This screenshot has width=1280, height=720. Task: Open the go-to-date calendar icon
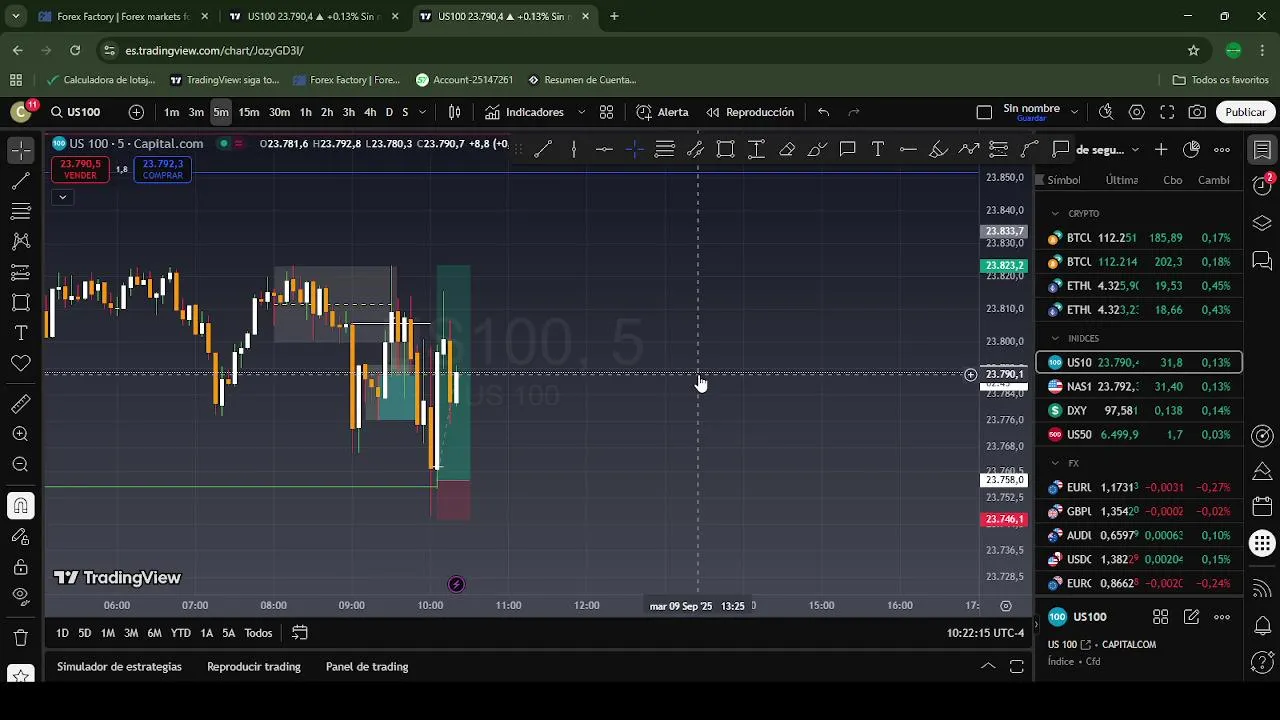tap(300, 633)
